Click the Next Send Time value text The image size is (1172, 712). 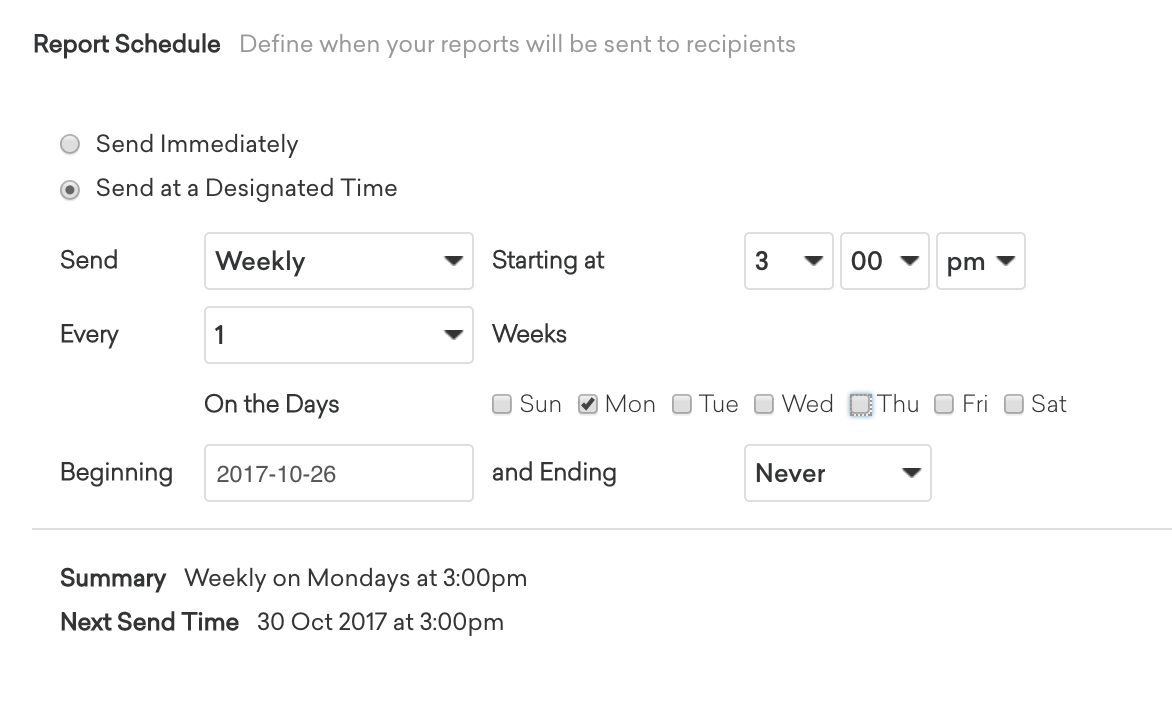(380, 622)
